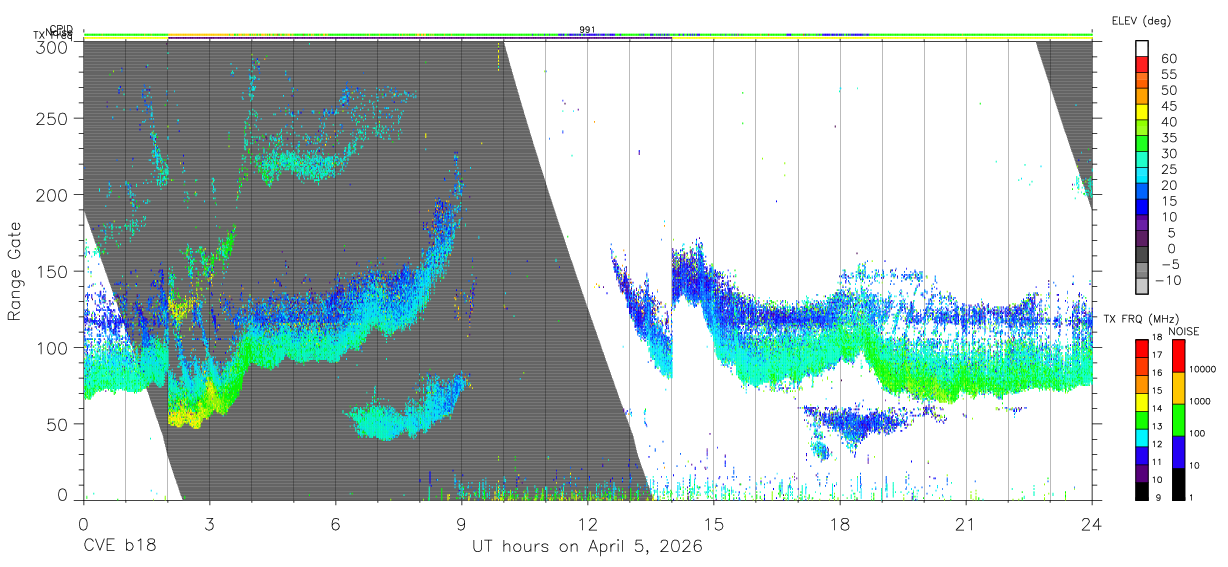Click the '24' UT hour tick label
Image resolution: width=1228 pixels, height=567 pixels.
tap(1091, 524)
